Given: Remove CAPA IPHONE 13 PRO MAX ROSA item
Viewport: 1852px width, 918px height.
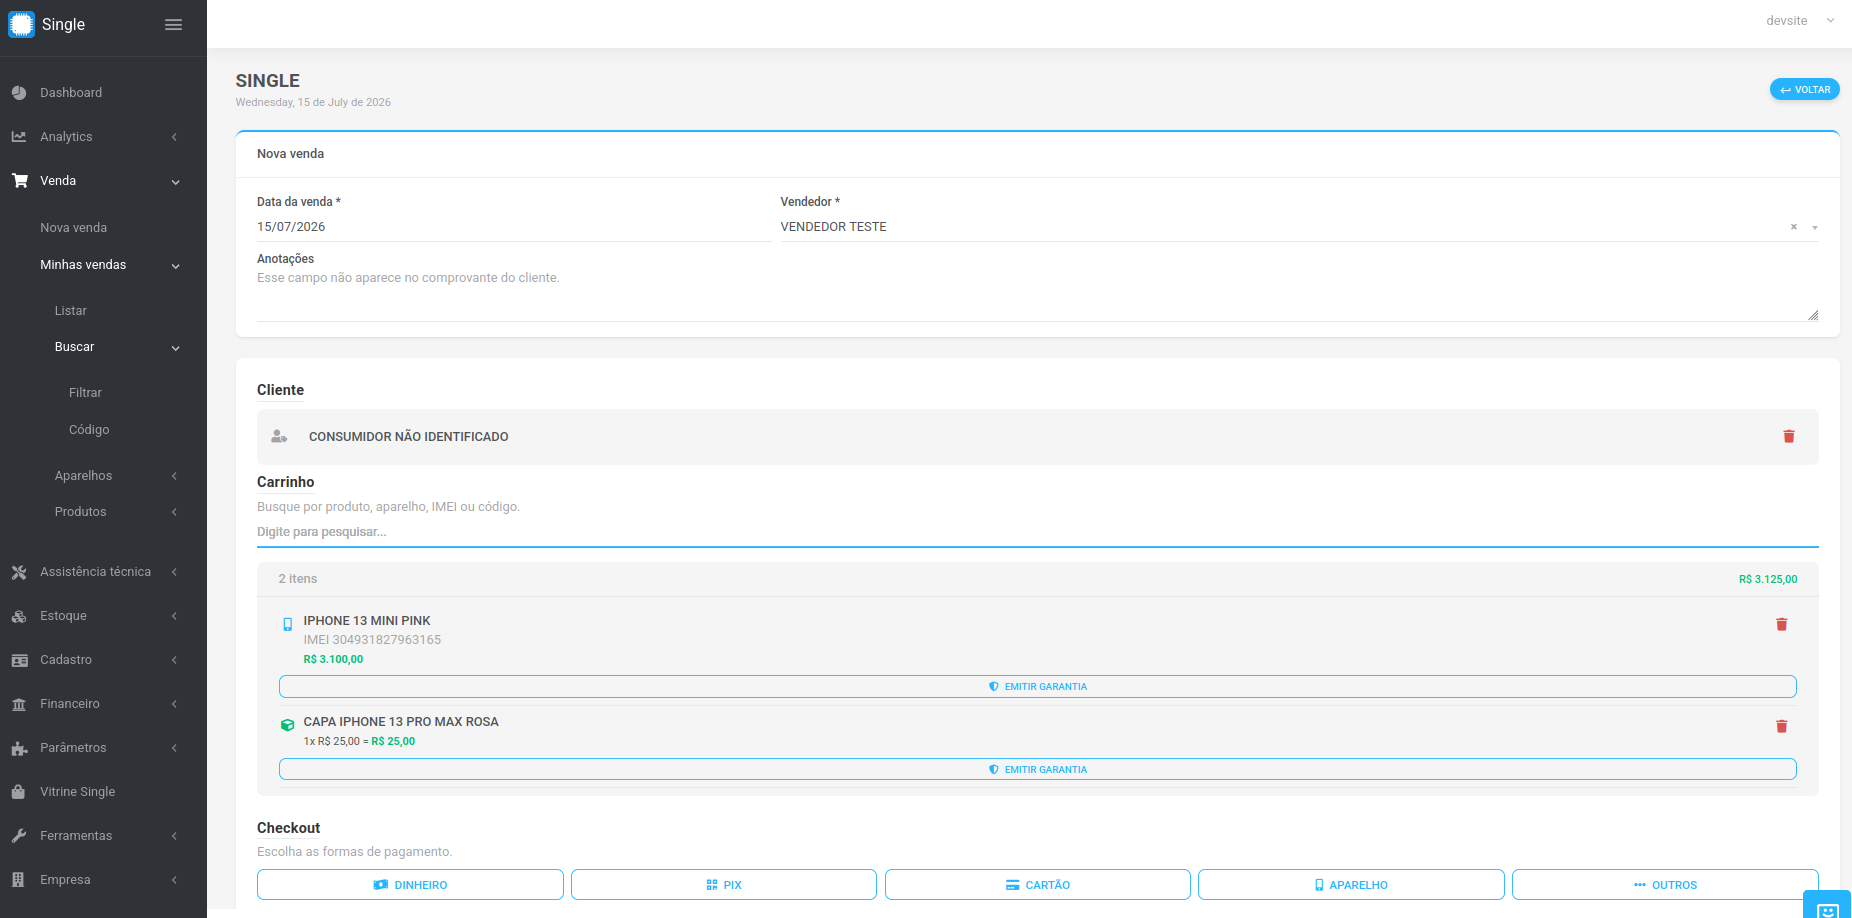Looking at the screenshot, I should pyautogui.click(x=1781, y=726).
